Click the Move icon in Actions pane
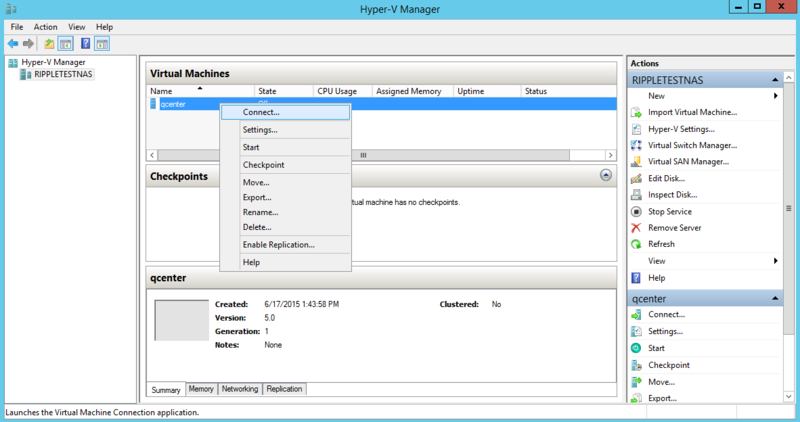 [x=636, y=382]
